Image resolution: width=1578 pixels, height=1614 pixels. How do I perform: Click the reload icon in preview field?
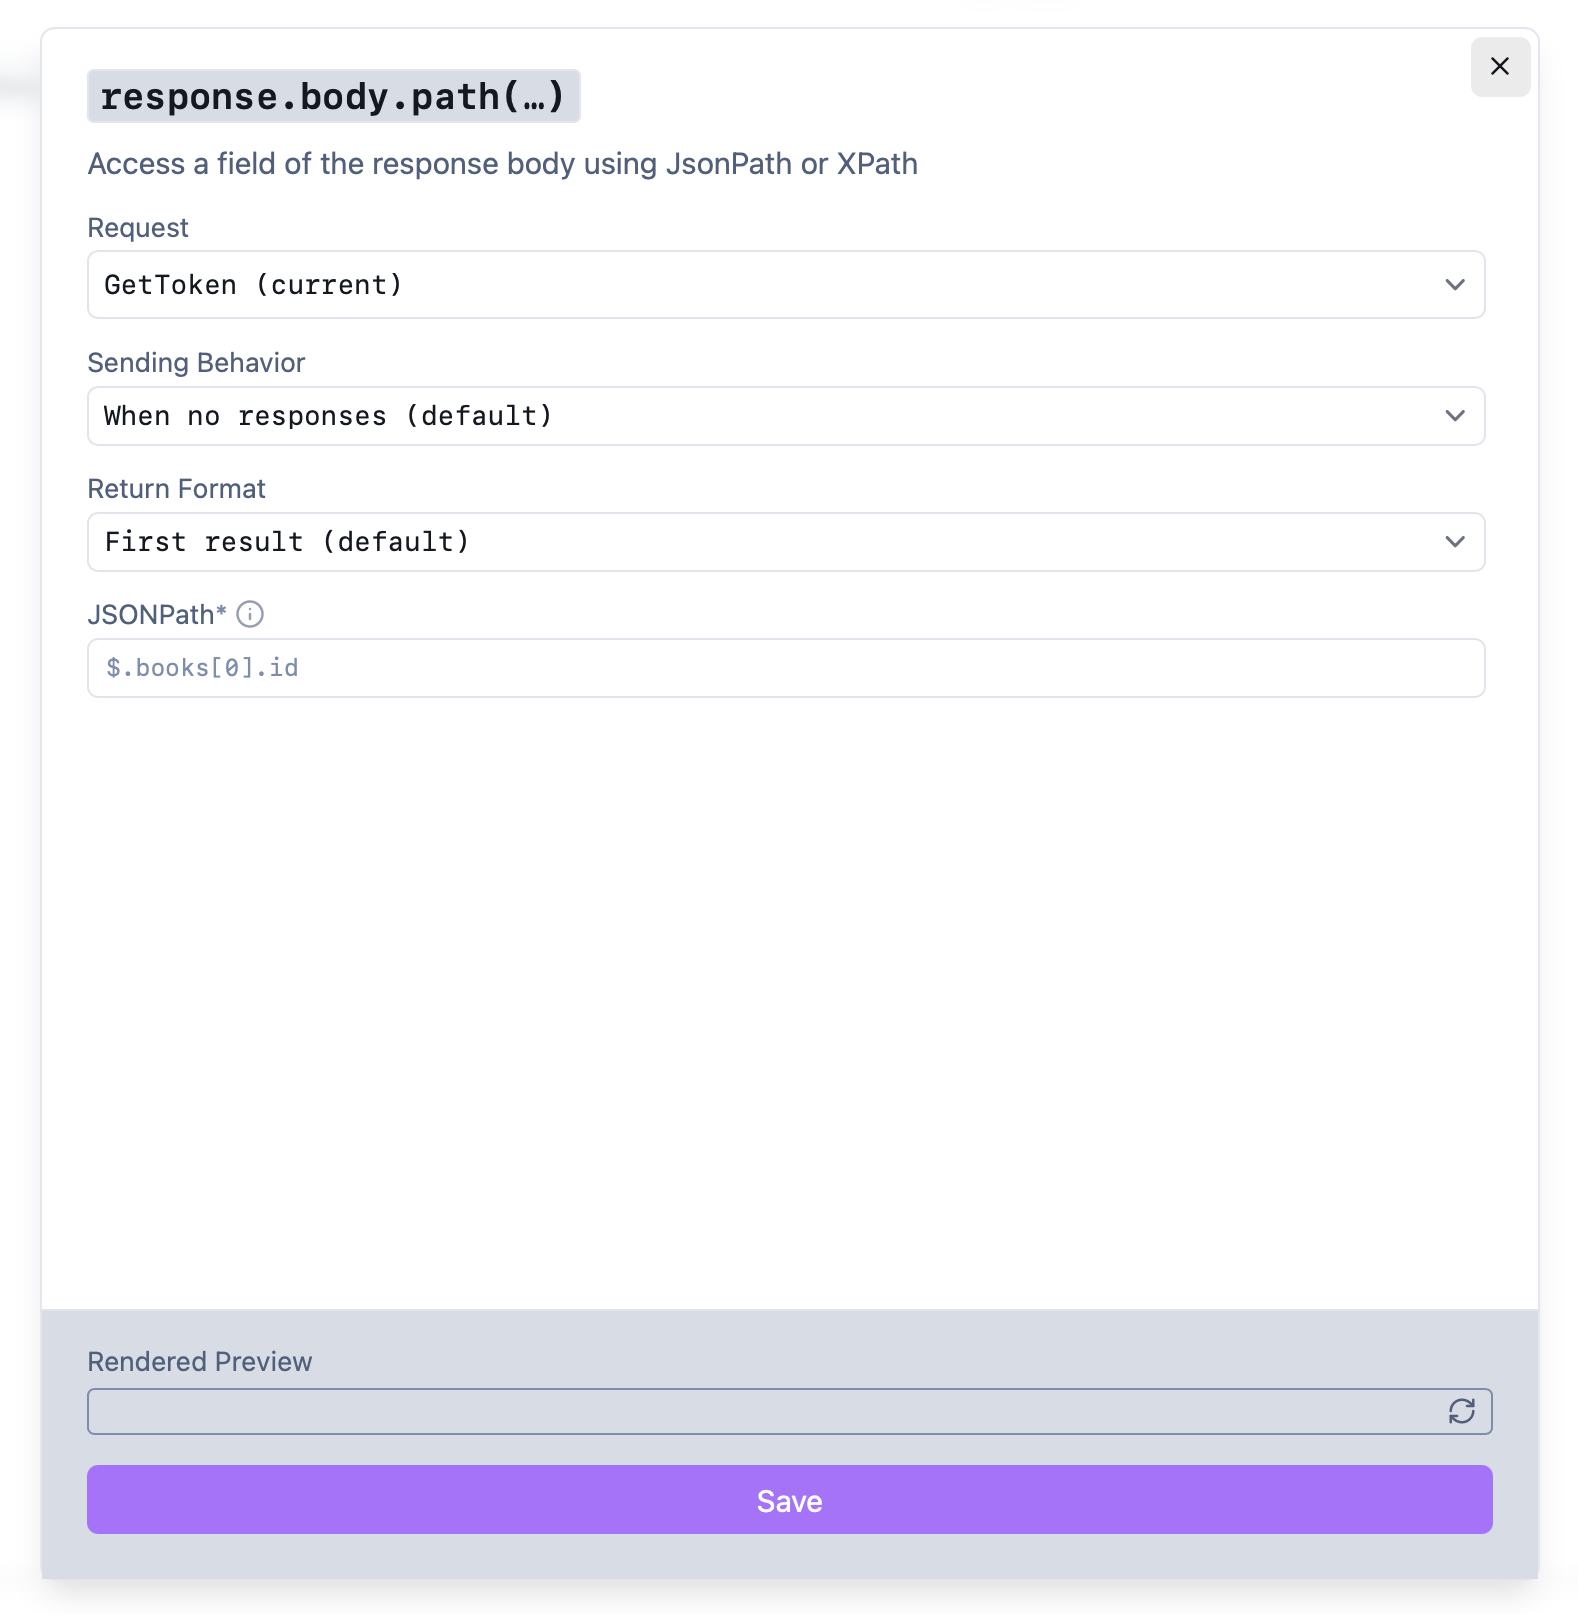(x=1460, y=1412)
